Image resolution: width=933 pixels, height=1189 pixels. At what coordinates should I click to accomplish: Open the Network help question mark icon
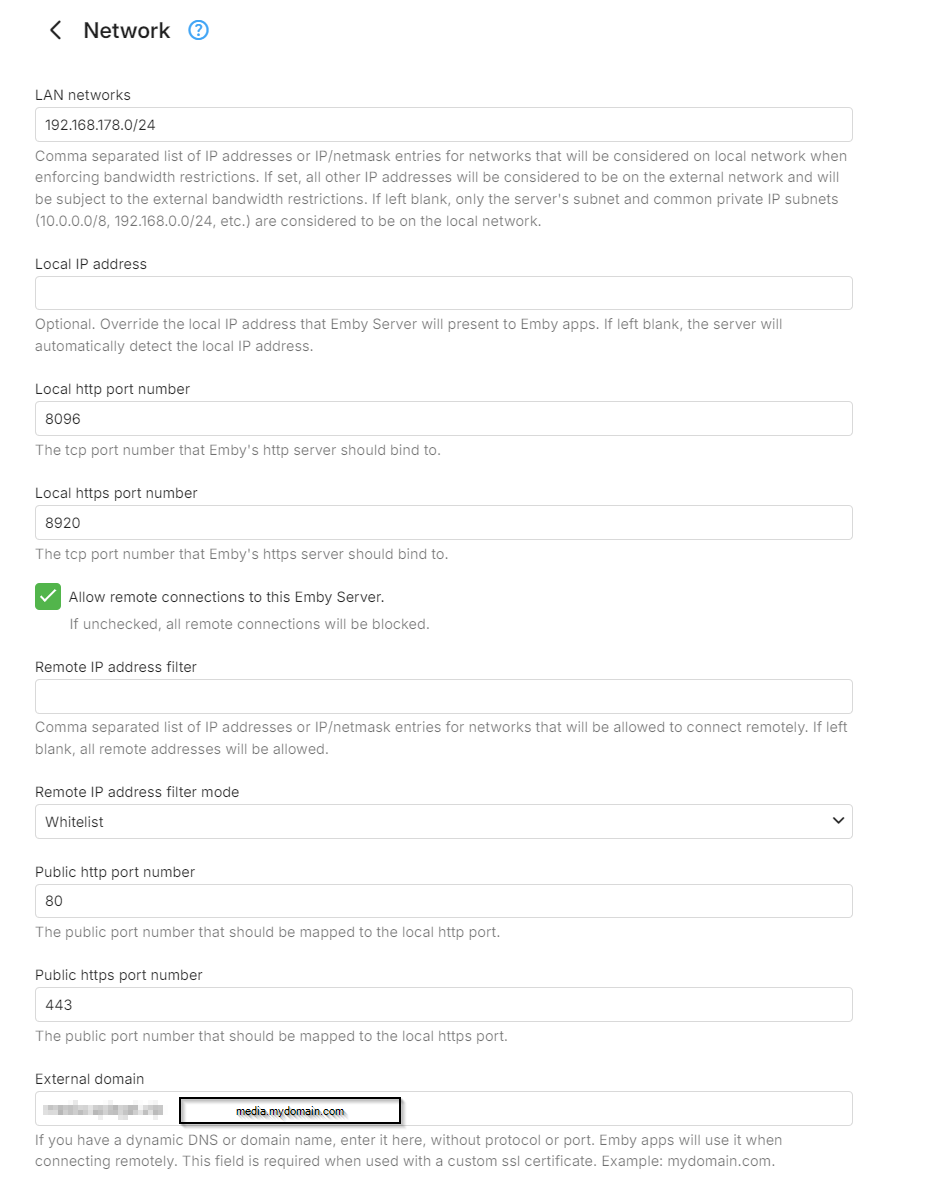(x=199, y=31)
